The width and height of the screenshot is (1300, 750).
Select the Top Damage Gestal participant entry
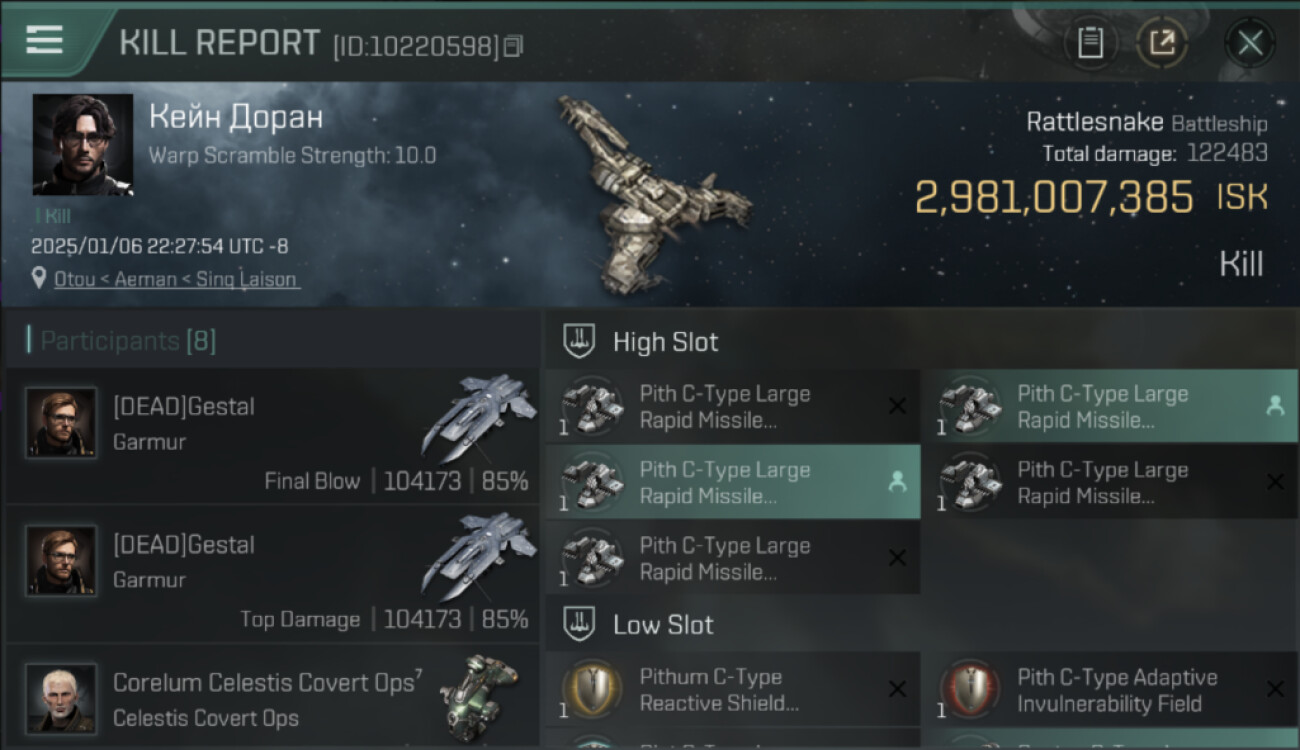coord(272,573)
